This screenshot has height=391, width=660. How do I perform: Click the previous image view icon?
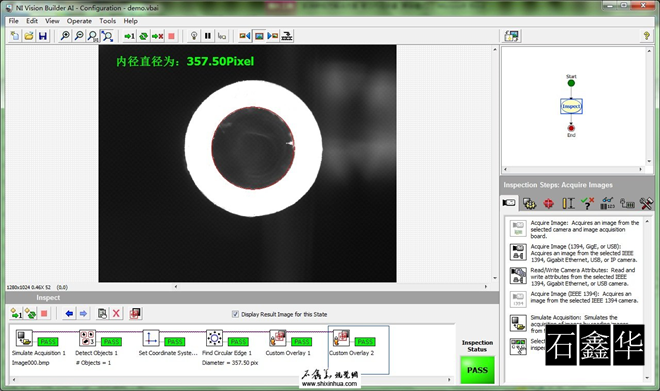click(x=245, y=36)
